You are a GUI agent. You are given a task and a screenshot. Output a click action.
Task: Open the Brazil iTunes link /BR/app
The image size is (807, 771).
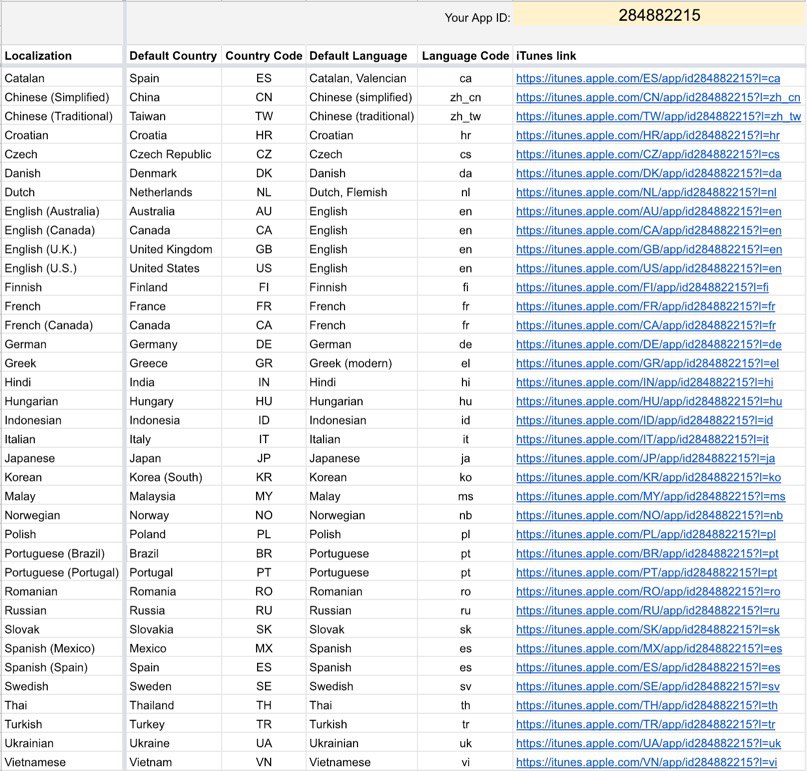(x=647, y=554)
